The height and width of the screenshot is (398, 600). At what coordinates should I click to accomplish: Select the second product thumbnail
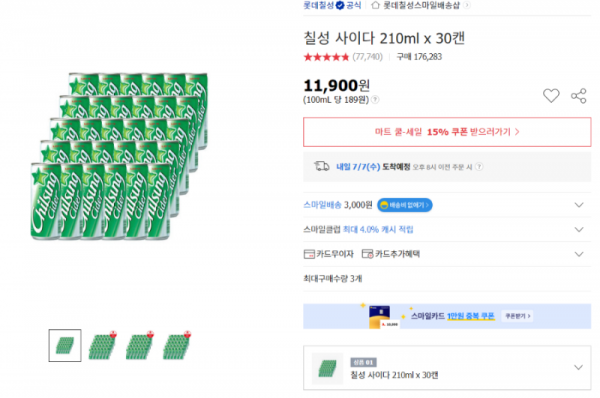click(102, 346)
